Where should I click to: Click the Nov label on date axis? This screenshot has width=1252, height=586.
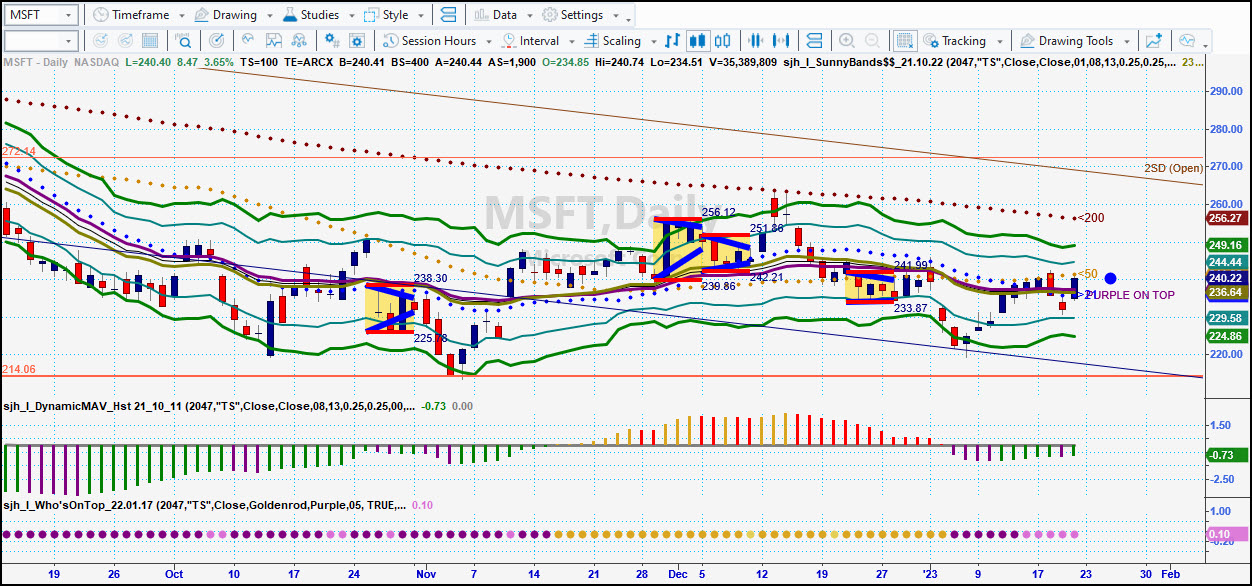pos(427,575)
